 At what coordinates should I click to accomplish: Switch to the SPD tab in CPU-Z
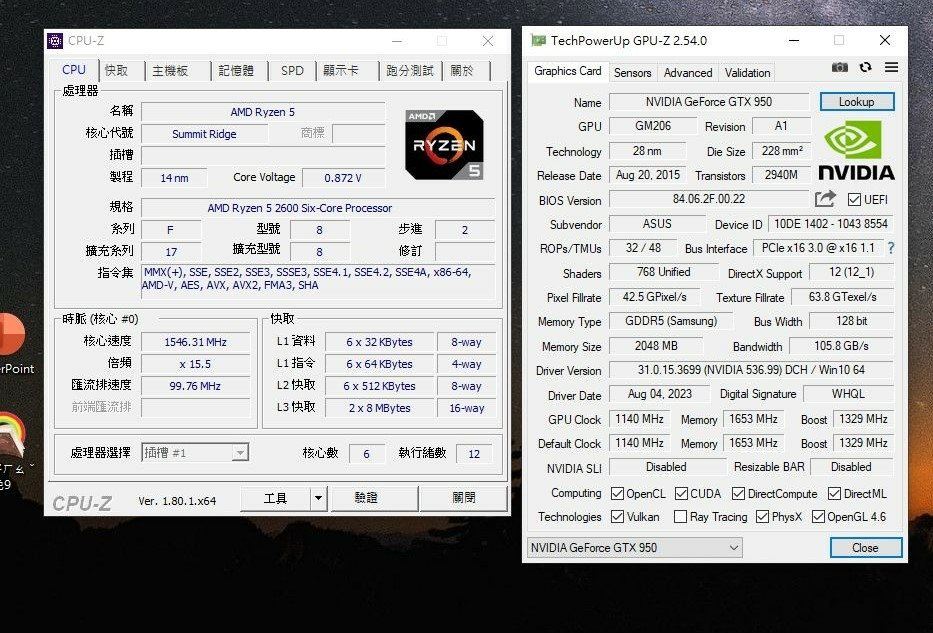tap(292, 71)
